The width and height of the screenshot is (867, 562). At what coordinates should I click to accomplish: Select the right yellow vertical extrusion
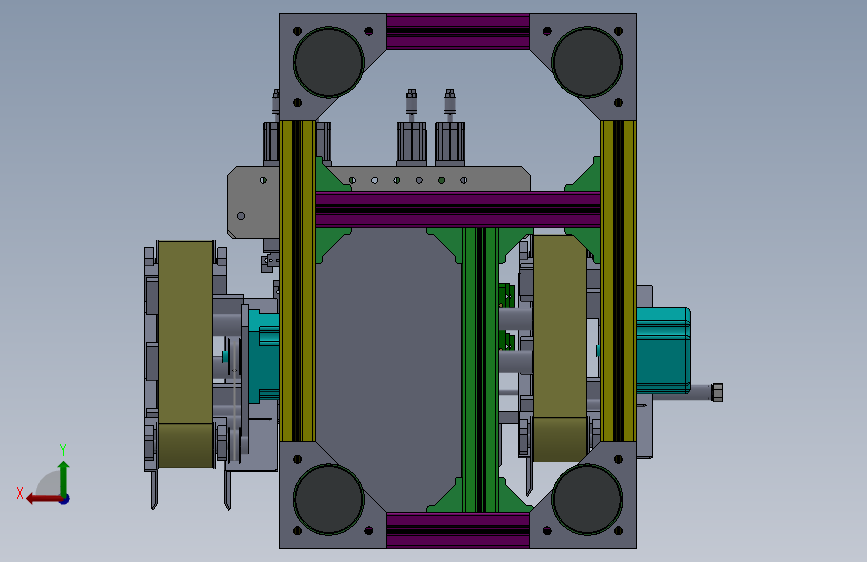[618, 281]
